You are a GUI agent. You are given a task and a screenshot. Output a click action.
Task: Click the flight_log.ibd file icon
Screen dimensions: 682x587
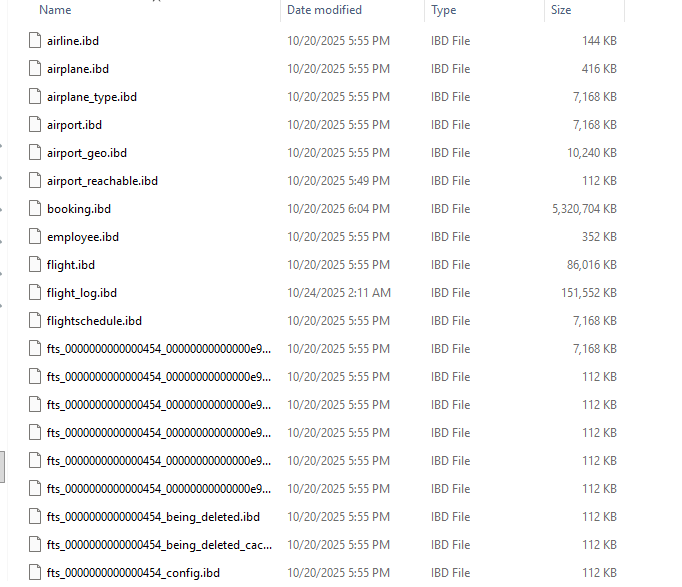point(35,293)
